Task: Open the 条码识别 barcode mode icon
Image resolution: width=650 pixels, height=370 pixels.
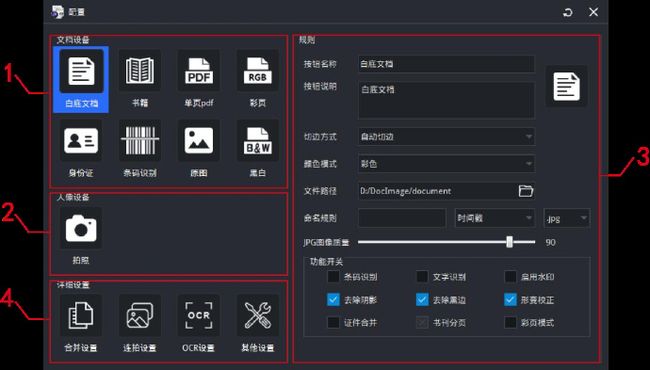Action: click(140, 141)
